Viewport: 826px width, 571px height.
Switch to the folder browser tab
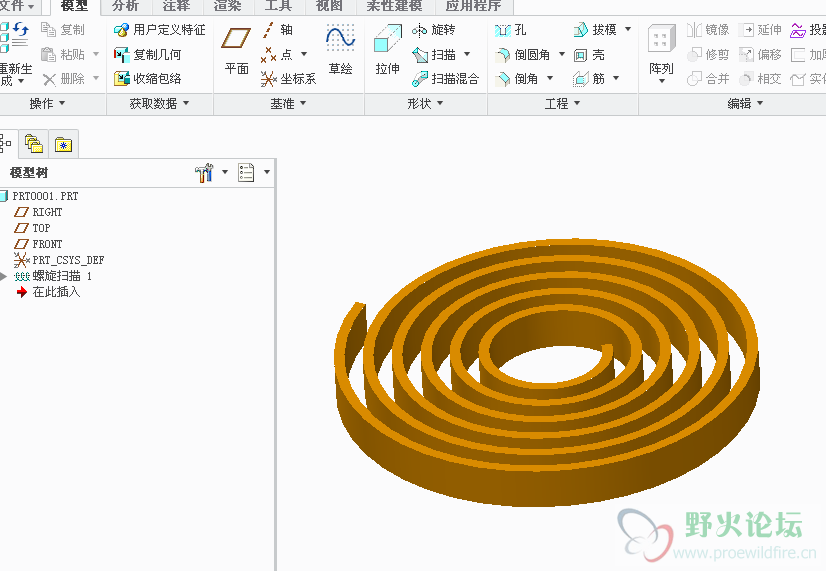34,144
